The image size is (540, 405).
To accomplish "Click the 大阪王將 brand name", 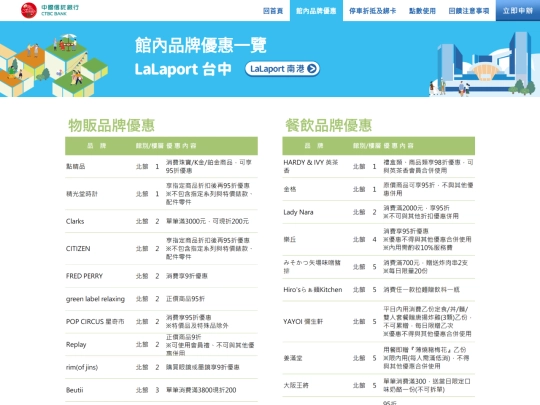I will tap(296, 385).
